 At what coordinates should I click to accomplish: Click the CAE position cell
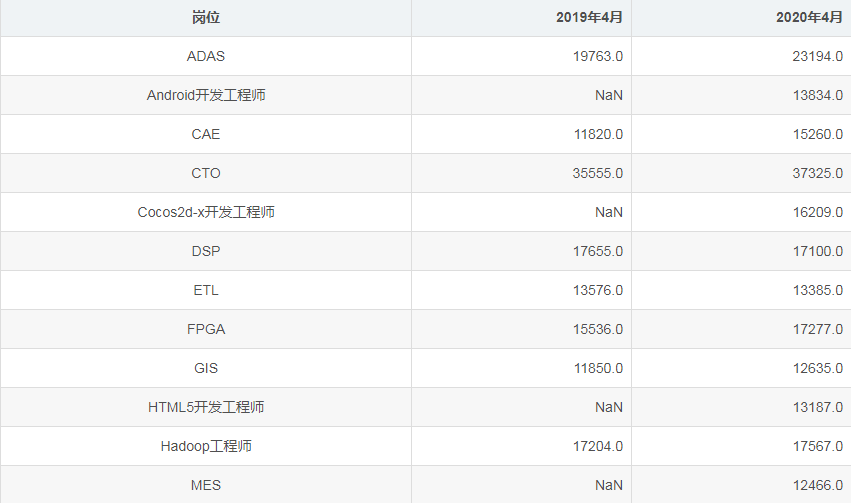tap(206, 135)
